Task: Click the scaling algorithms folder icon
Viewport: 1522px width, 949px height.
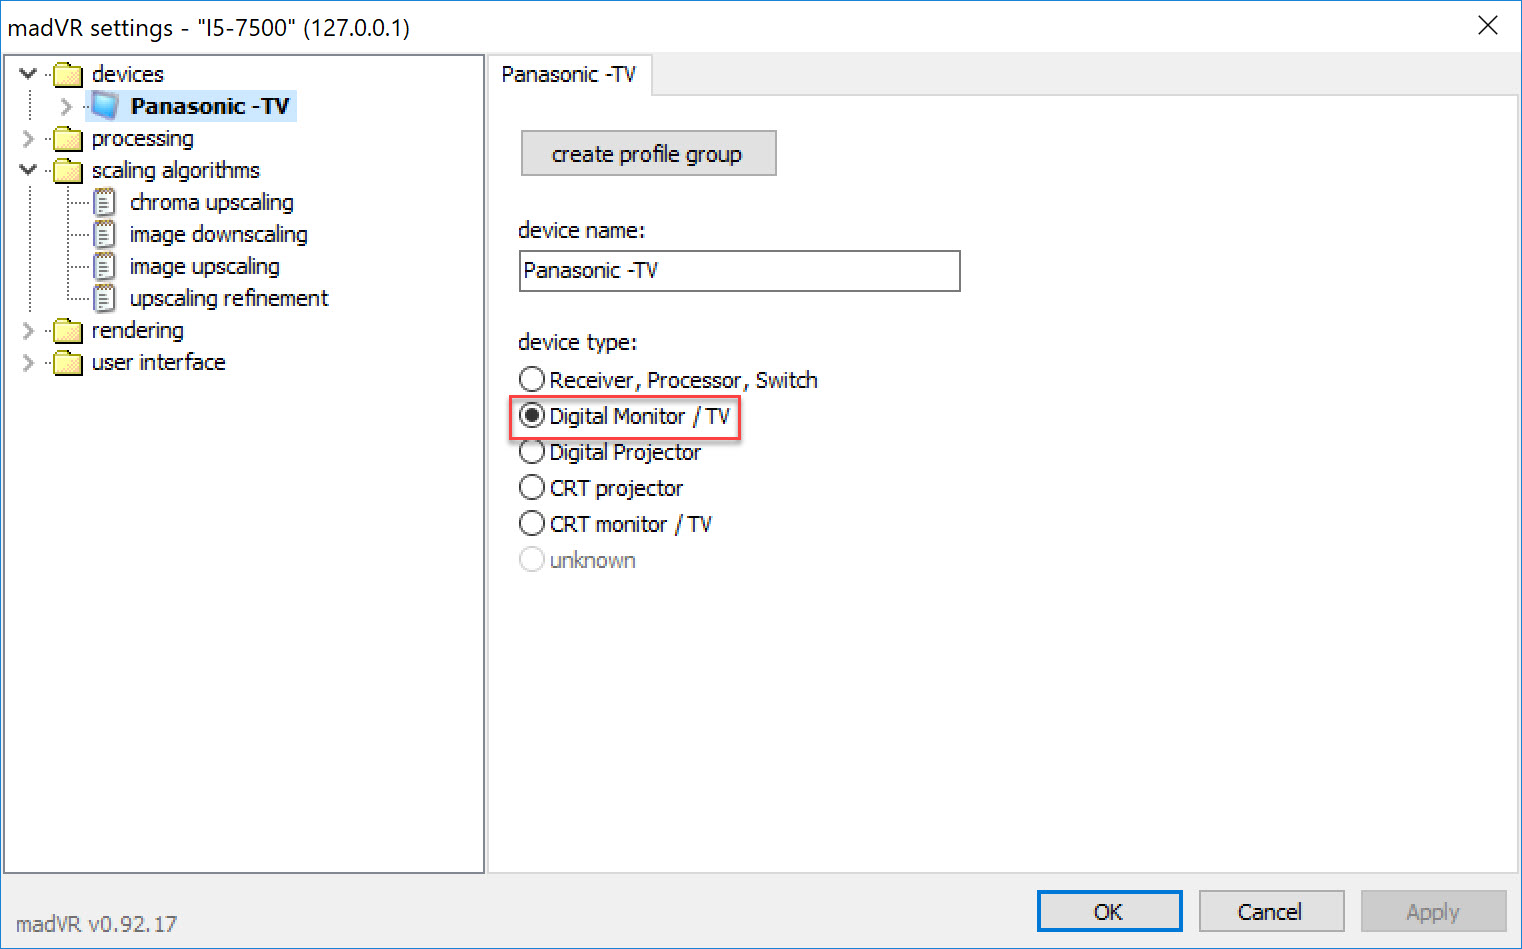Action: click(x=68, y=170)
